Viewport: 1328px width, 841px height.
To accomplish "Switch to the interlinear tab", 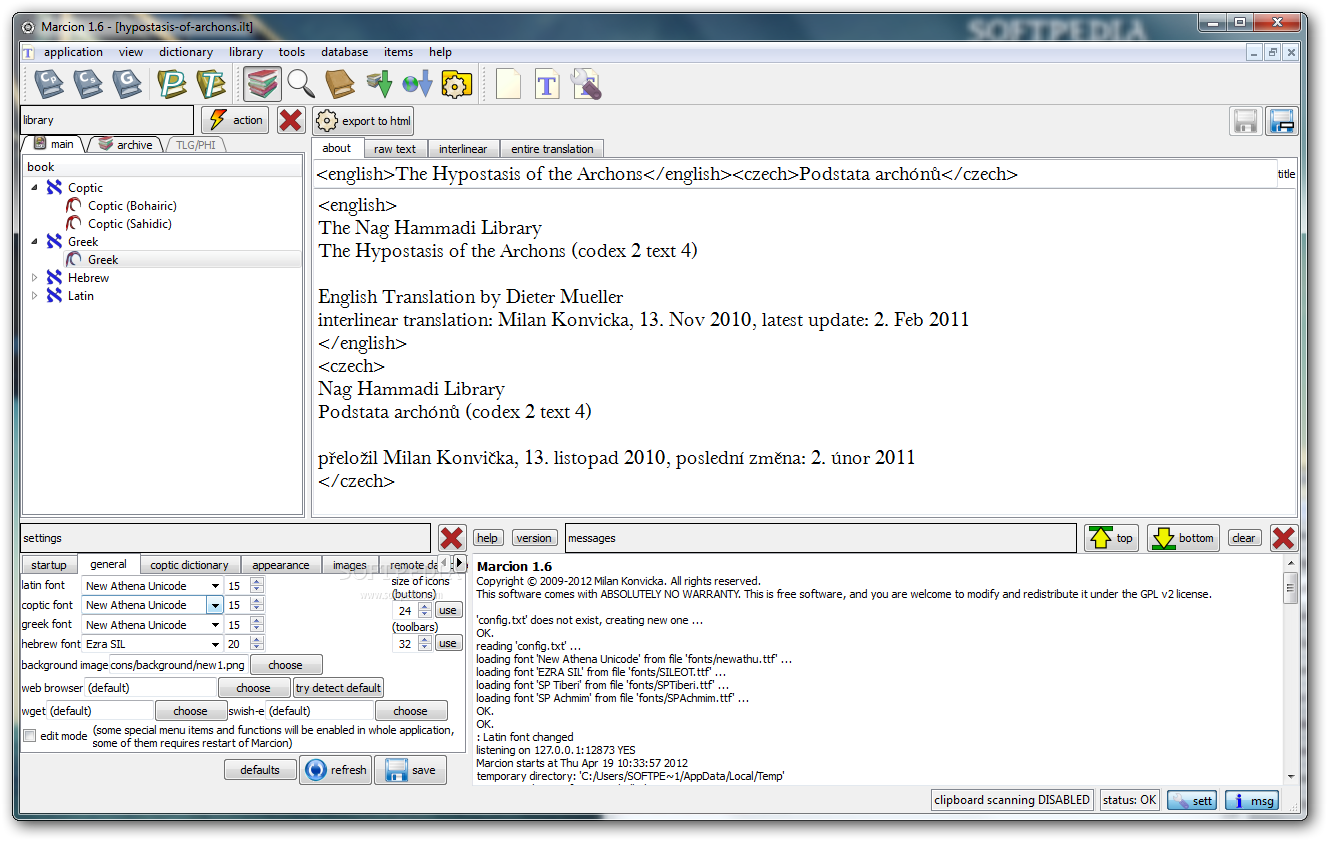I will point(463,149).
